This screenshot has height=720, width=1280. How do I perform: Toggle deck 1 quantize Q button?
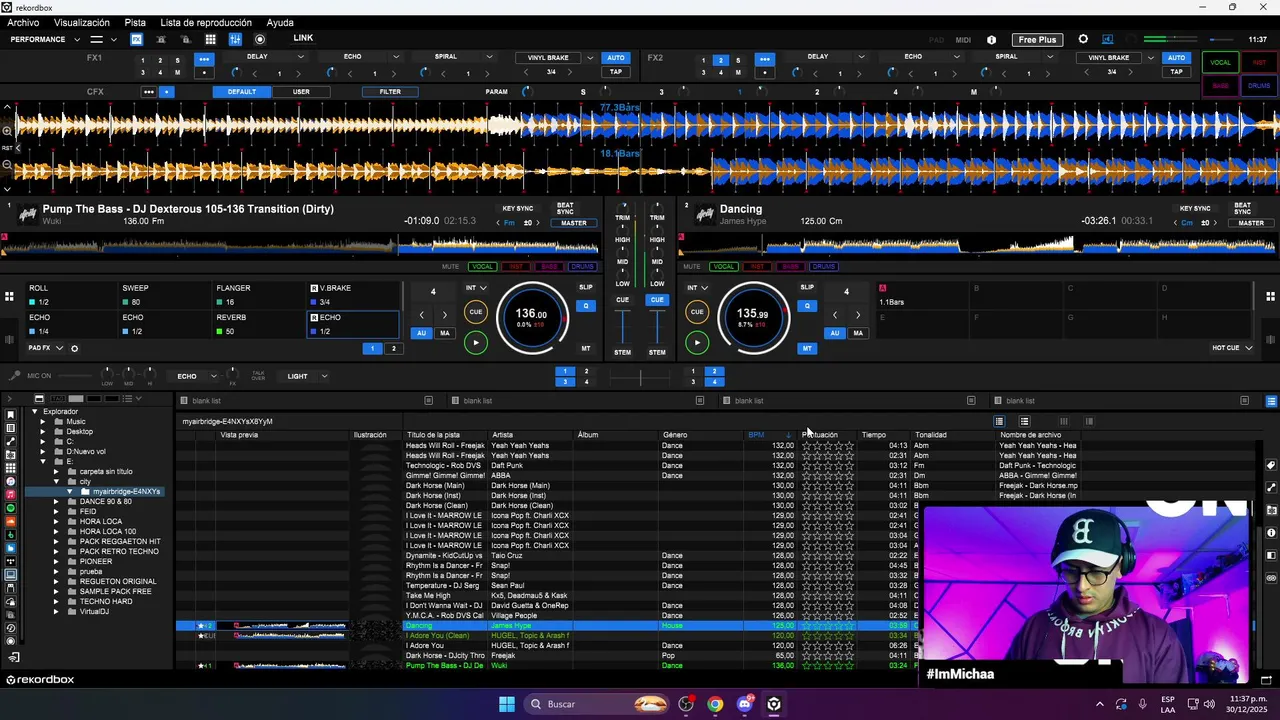pyautogui.click(x=586, y=306)
